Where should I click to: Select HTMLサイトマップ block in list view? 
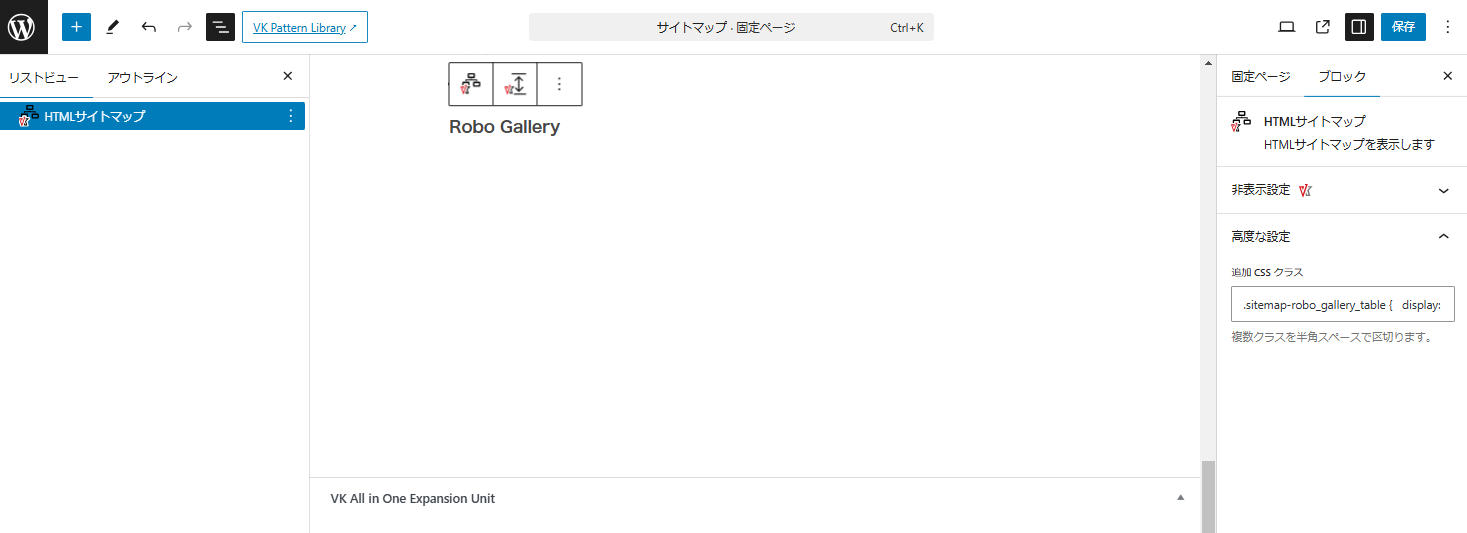[x=152, y=116]
